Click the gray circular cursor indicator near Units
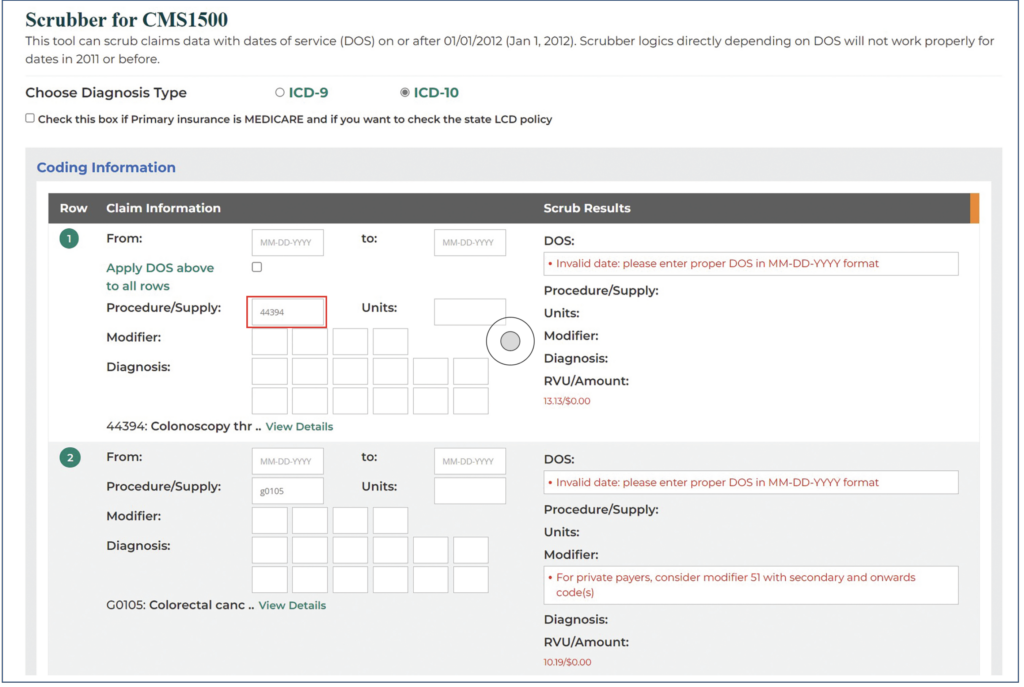Screen dimensions: 1024x687 509,341
